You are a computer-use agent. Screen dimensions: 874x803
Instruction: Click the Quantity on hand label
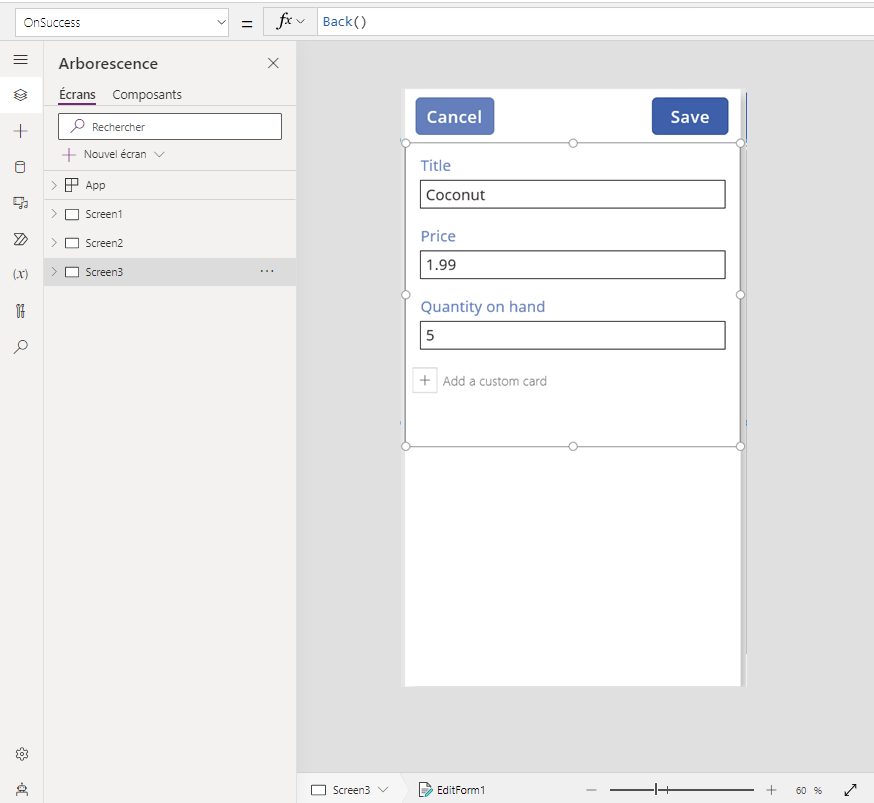(483, 307)
